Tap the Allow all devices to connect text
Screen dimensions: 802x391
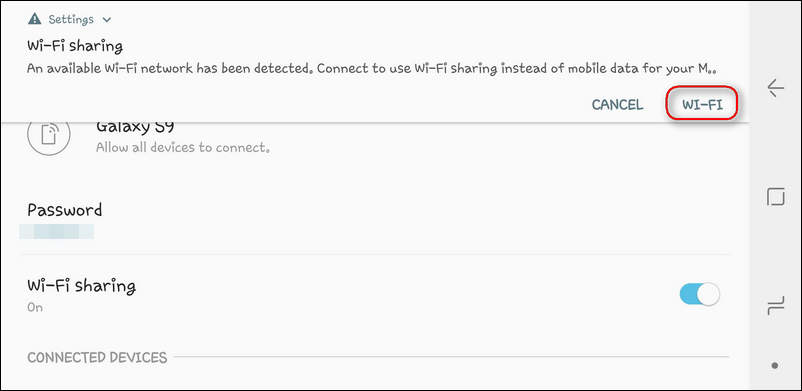click(x=183, y=148)
